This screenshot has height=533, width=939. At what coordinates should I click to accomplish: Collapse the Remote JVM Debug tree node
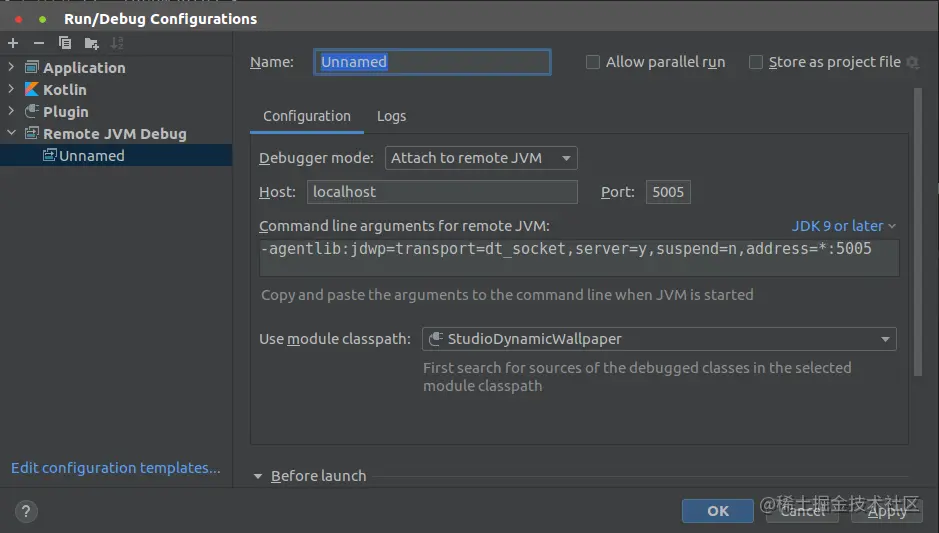point(12,134)
